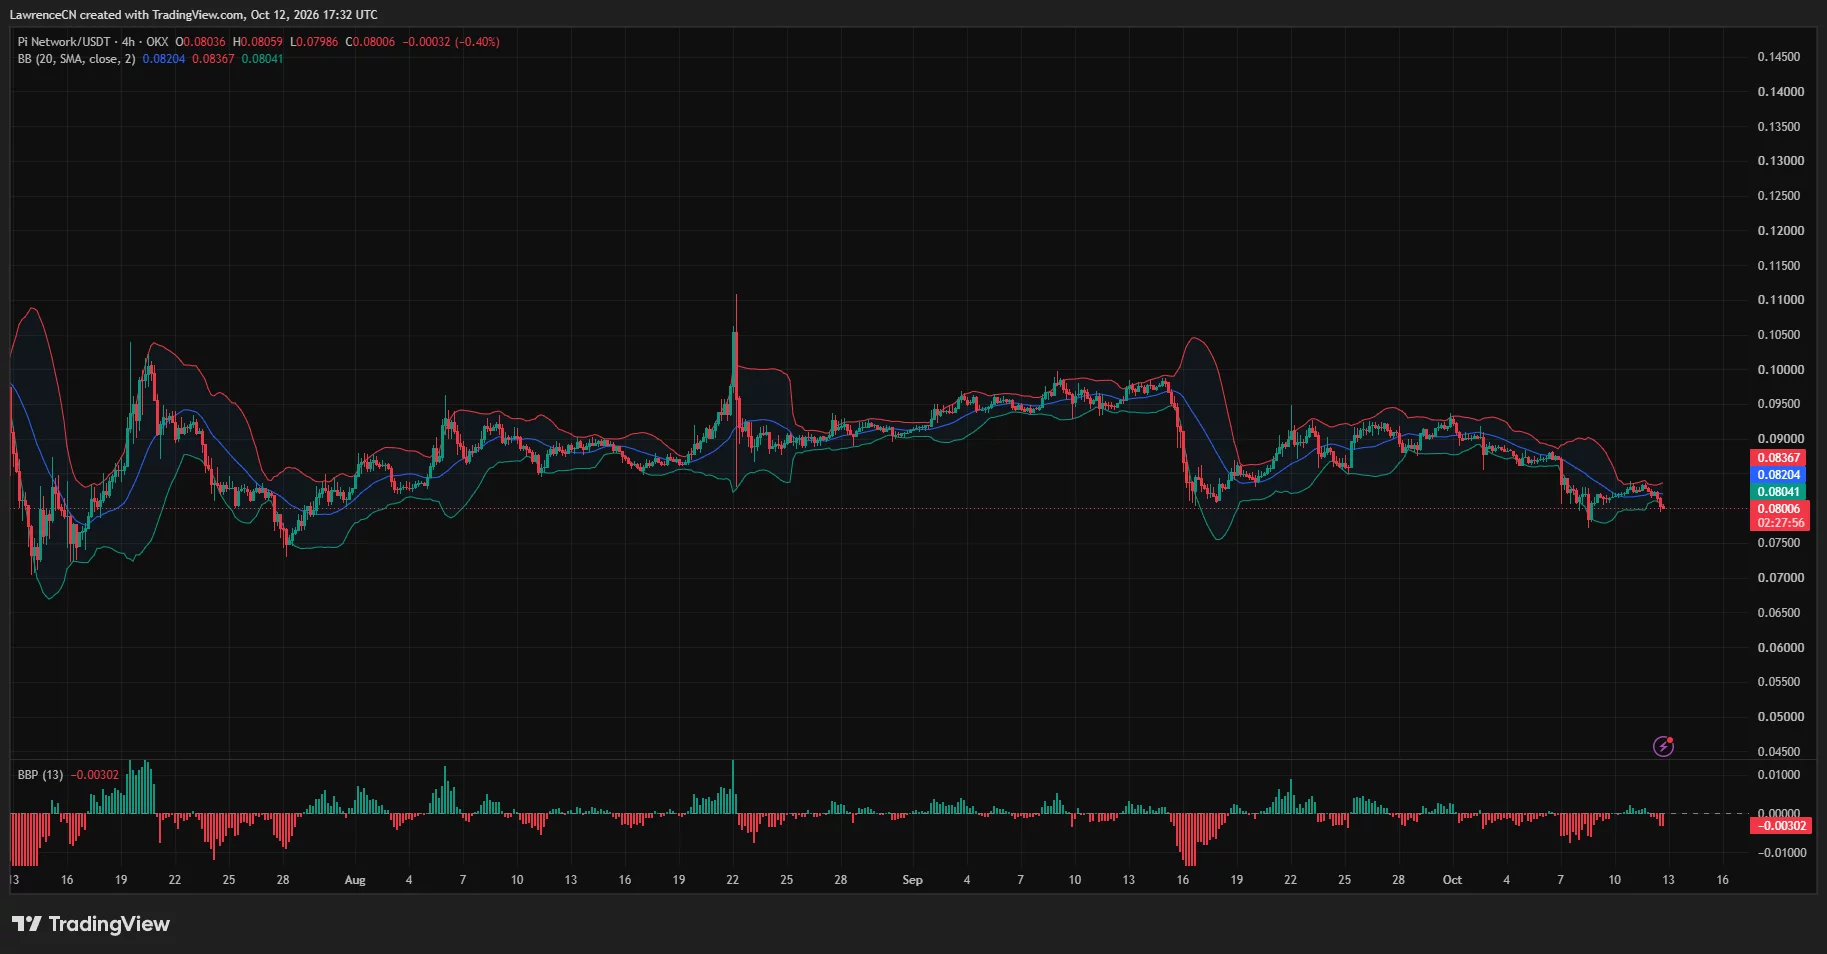Image resolution: width=1827 pixels, height=954 pixels.
Task: Select the Pi Network/USDT symbol title
Action: pyautogui.click(x=64, y=42)
